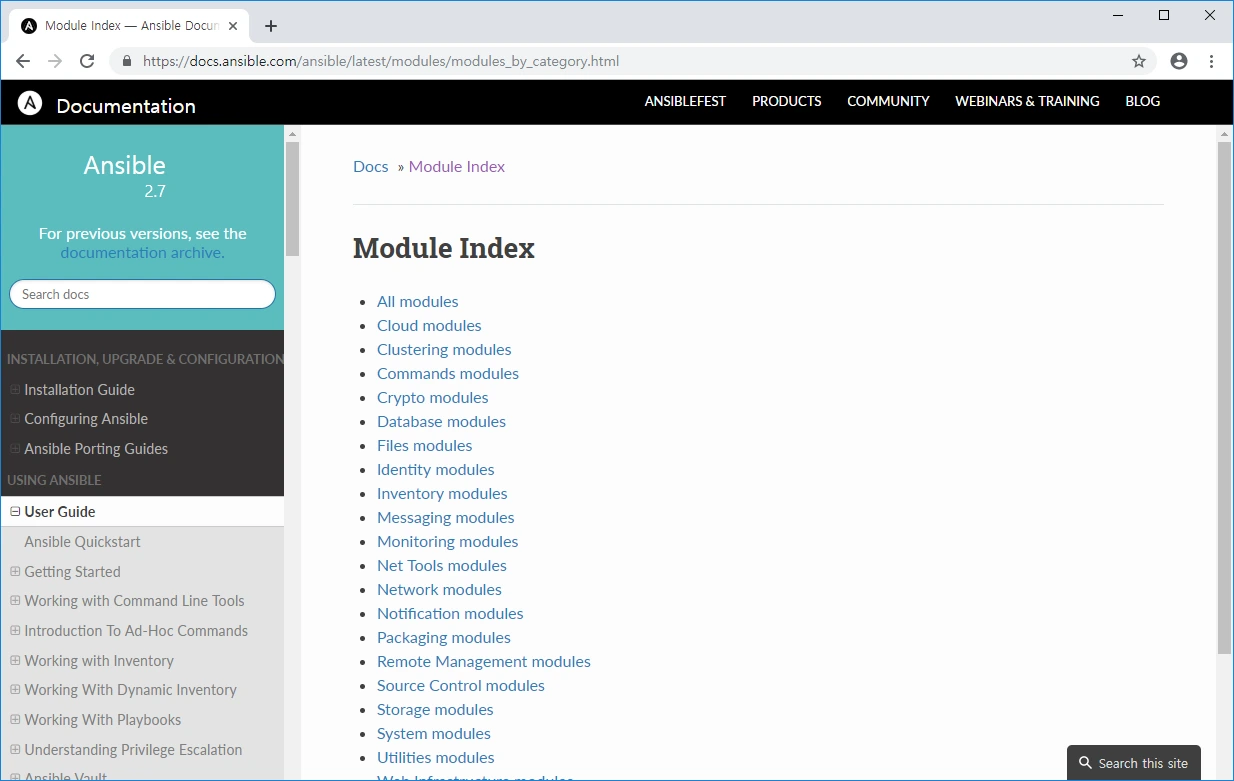This screenshot has height=781, width=1234.
Task: Minimize the Chrome window
Action: click(x=1118, y=15)
